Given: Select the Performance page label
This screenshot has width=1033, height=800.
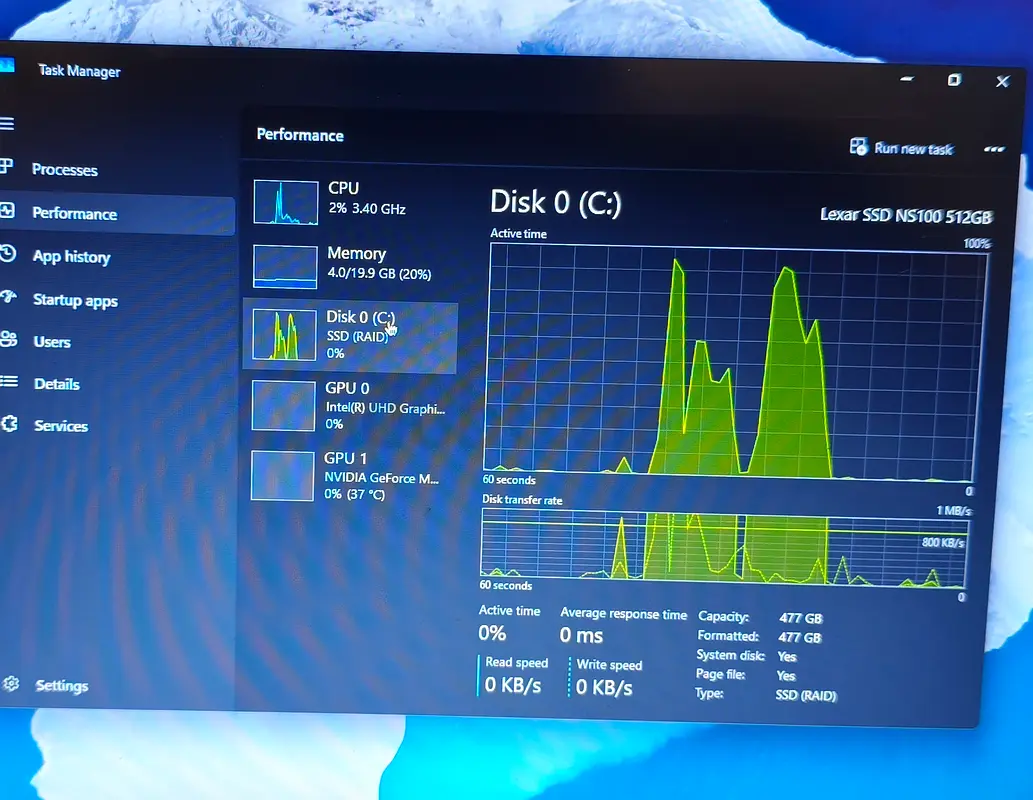Looking at the screenshot, I should [x=74, y=214].
